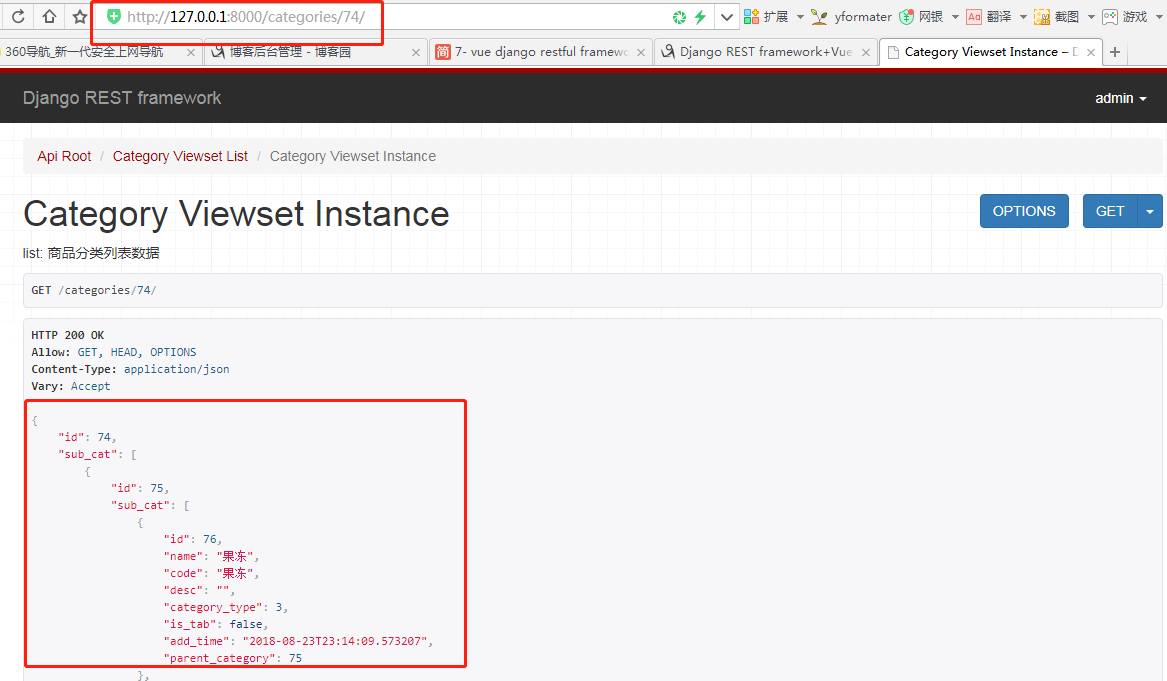Expand the address bar history dropdown
Screen dimensions: 1167x681
[726, 17]
